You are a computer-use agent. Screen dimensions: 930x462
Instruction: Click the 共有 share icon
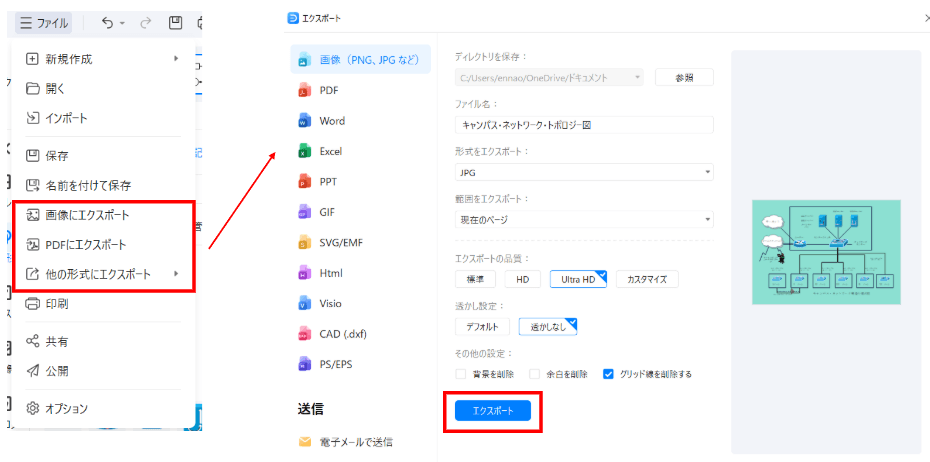(x=33, y=342)
